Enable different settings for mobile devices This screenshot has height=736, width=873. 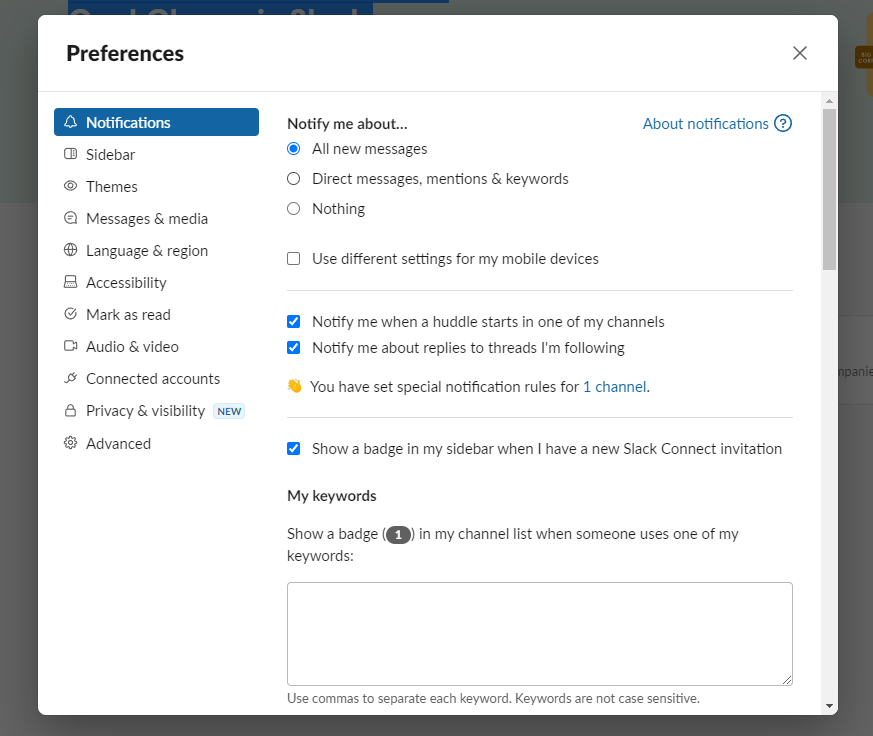click(x=293, y=258)
